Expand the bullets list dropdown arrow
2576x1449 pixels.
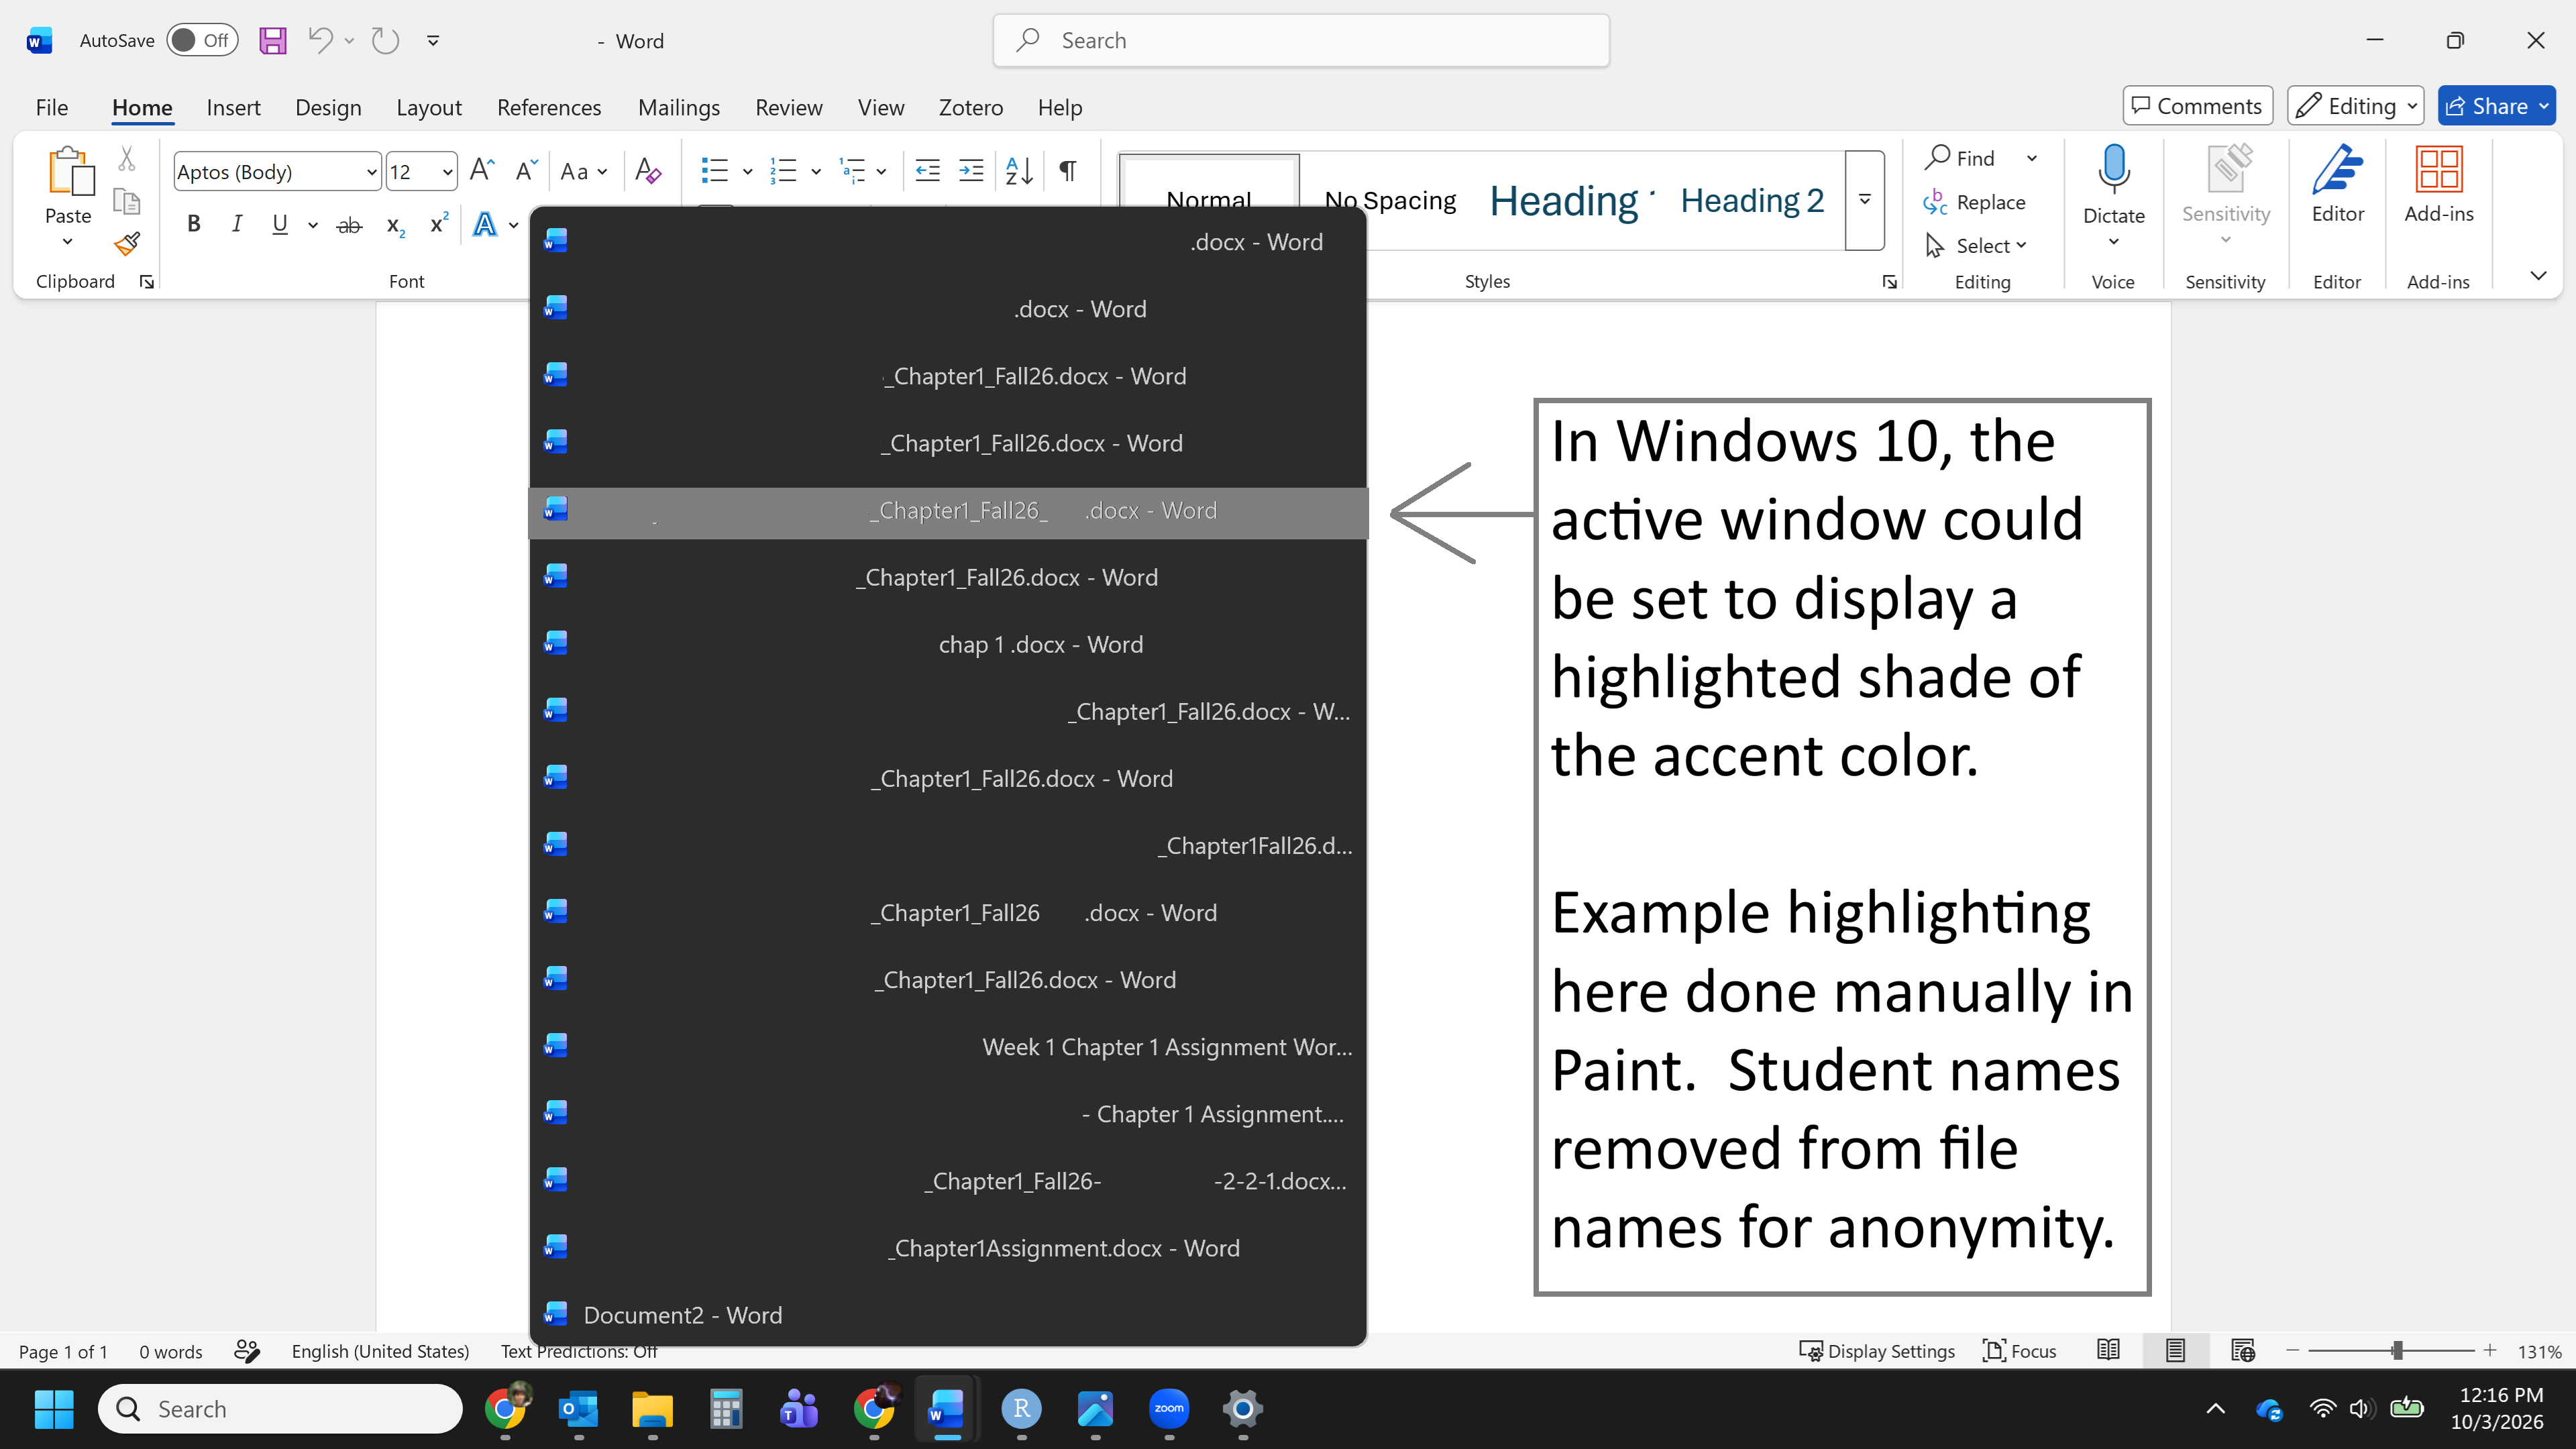(x=747, y=172)
